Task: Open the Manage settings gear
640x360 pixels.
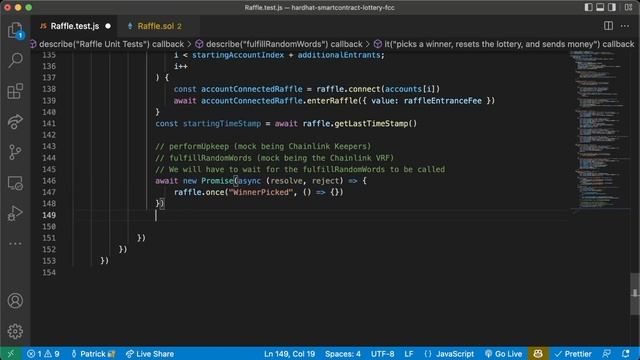Action: [x=15, y=331]
